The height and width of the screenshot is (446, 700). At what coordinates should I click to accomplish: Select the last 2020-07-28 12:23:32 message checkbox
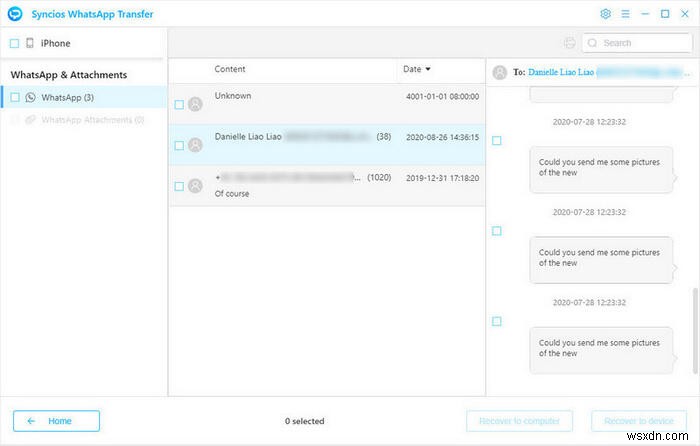pyautogui.click(x=496, y=321)
